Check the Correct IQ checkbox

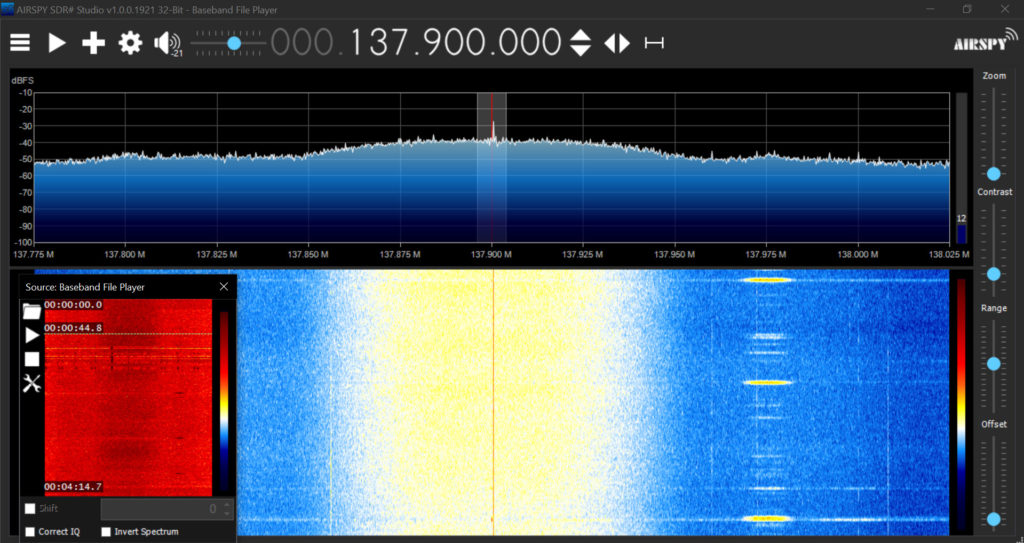[x=30, y=531]
